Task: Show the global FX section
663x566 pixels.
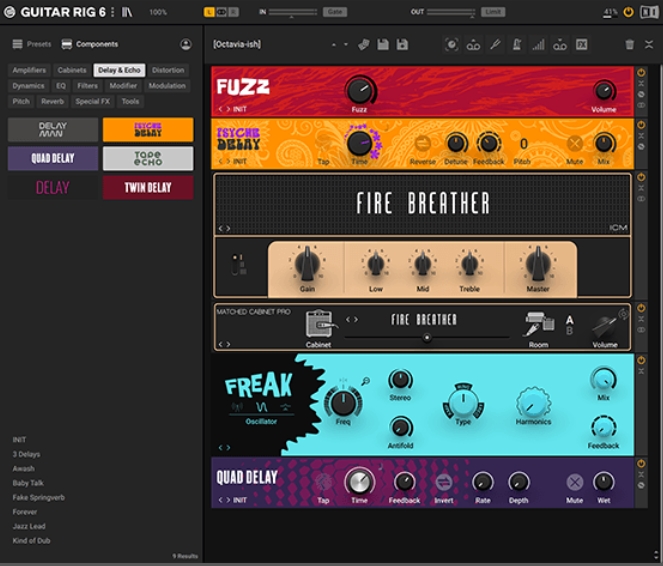Action: pyautogui.click(x=581, y=44)
